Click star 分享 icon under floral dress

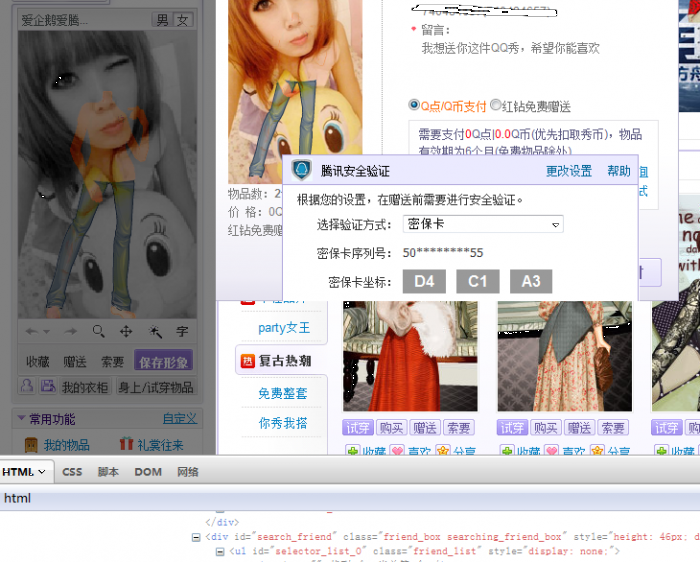[597, 450]
